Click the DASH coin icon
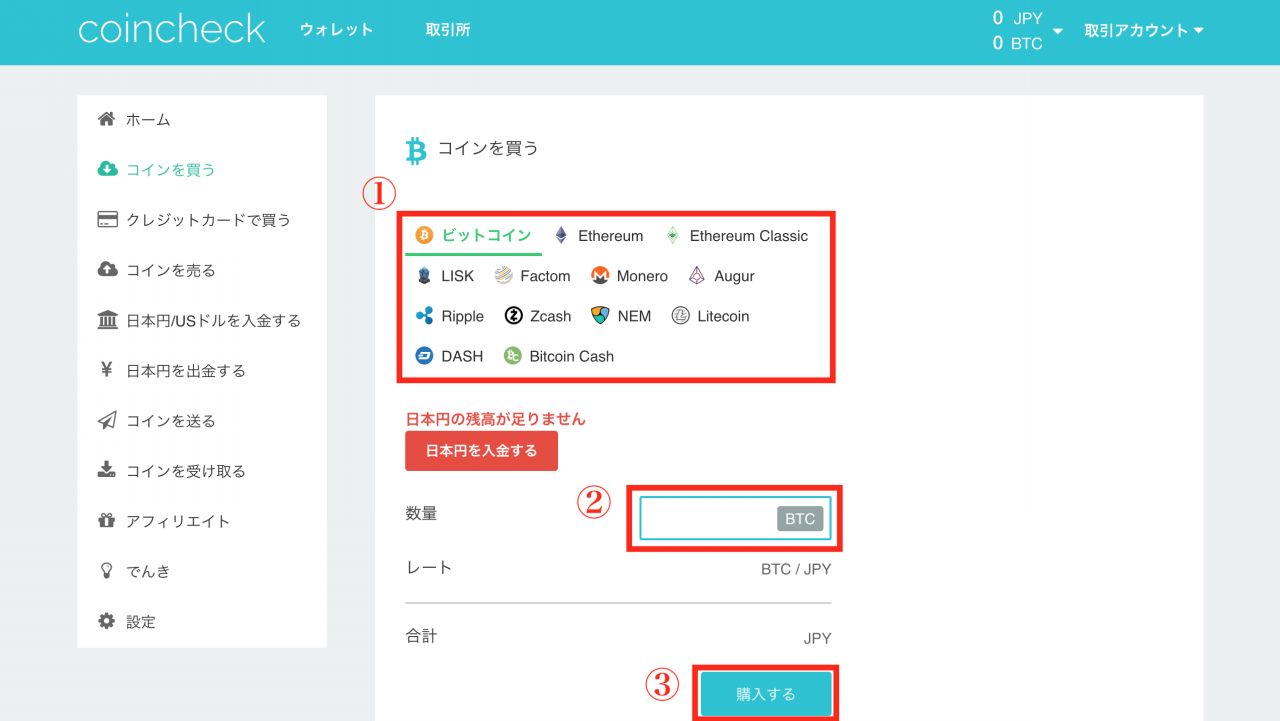Screen dimensions: 1280x721 [424, 356]
